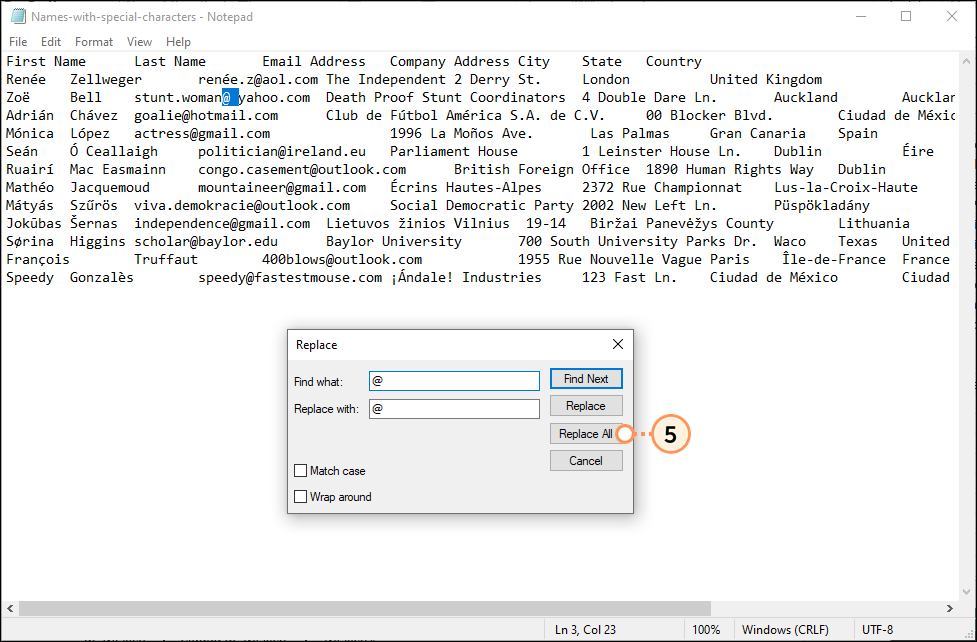Screen dimensions: 977x642
Task: Open the Help menu
Action: coord(178,42)
